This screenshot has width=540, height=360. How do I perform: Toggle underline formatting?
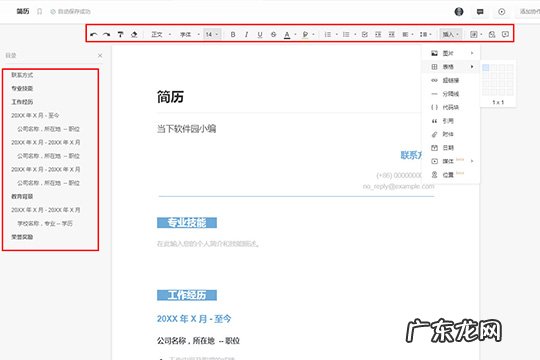tap(260, 34)
